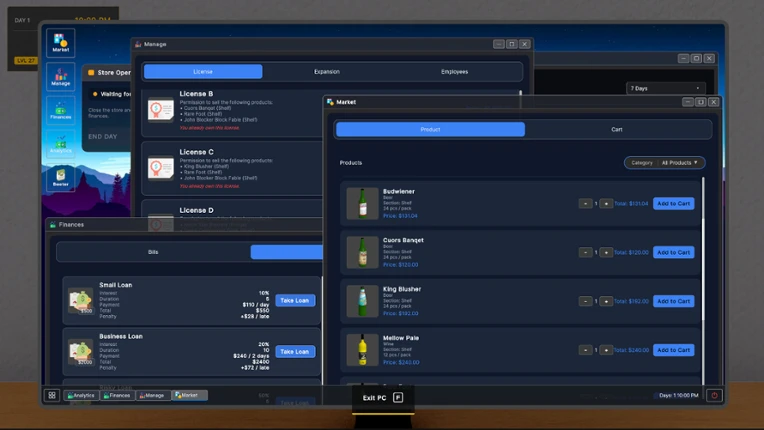Click the Mellow Pale bottle thumbnail
764x430 pixels.
[362, 350]
